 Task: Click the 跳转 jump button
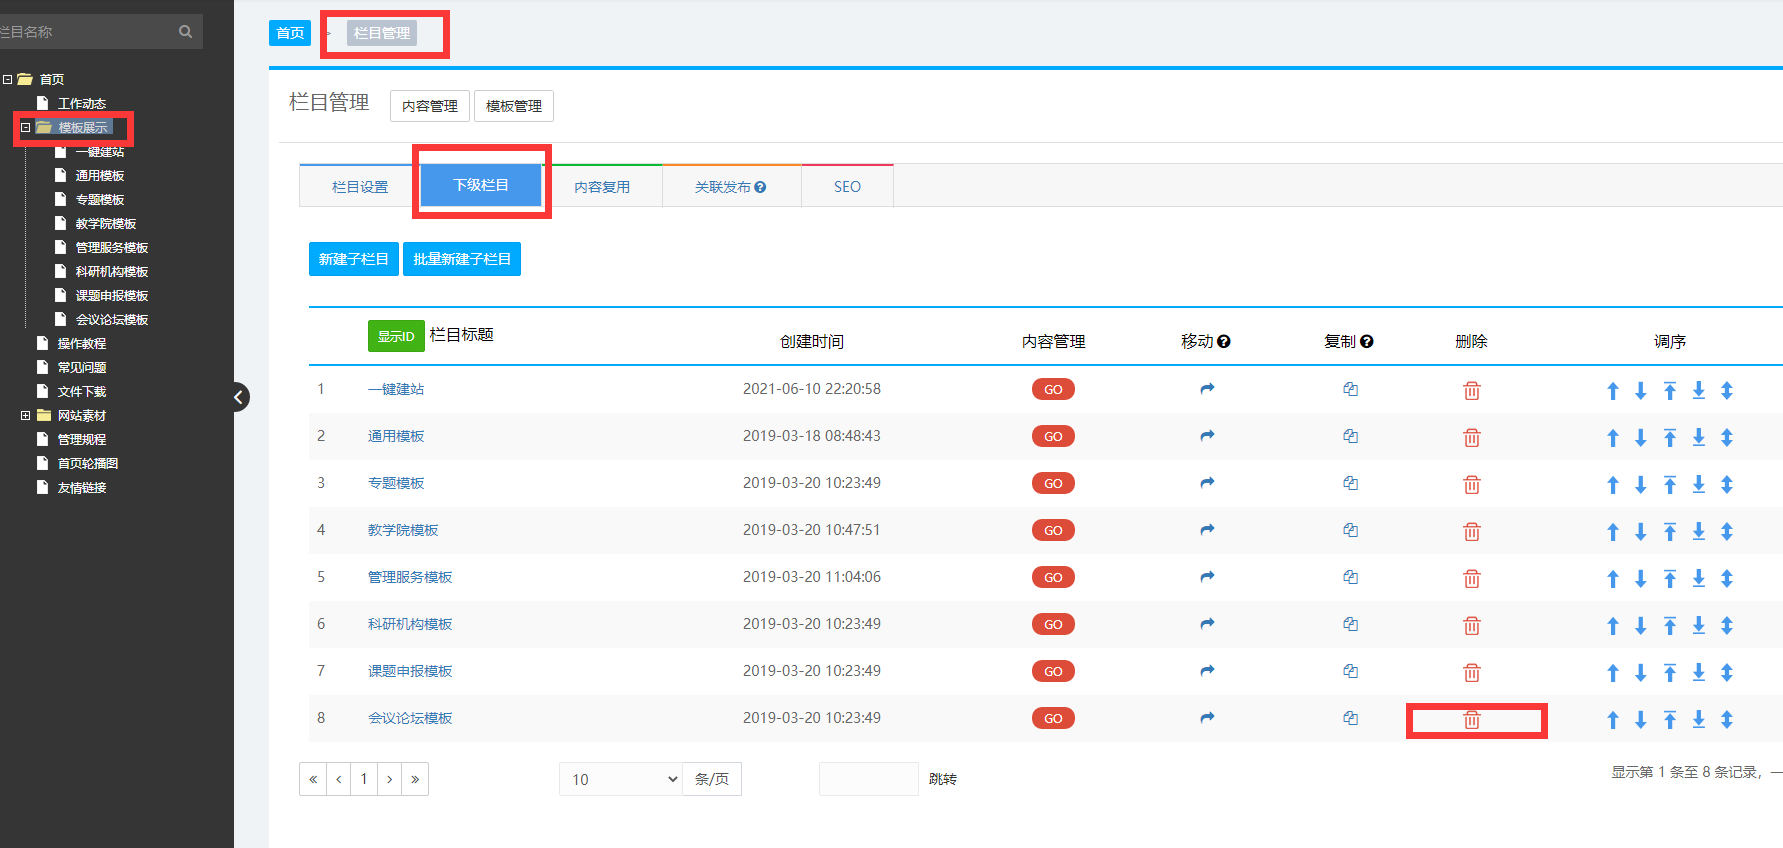coord(943,779)
